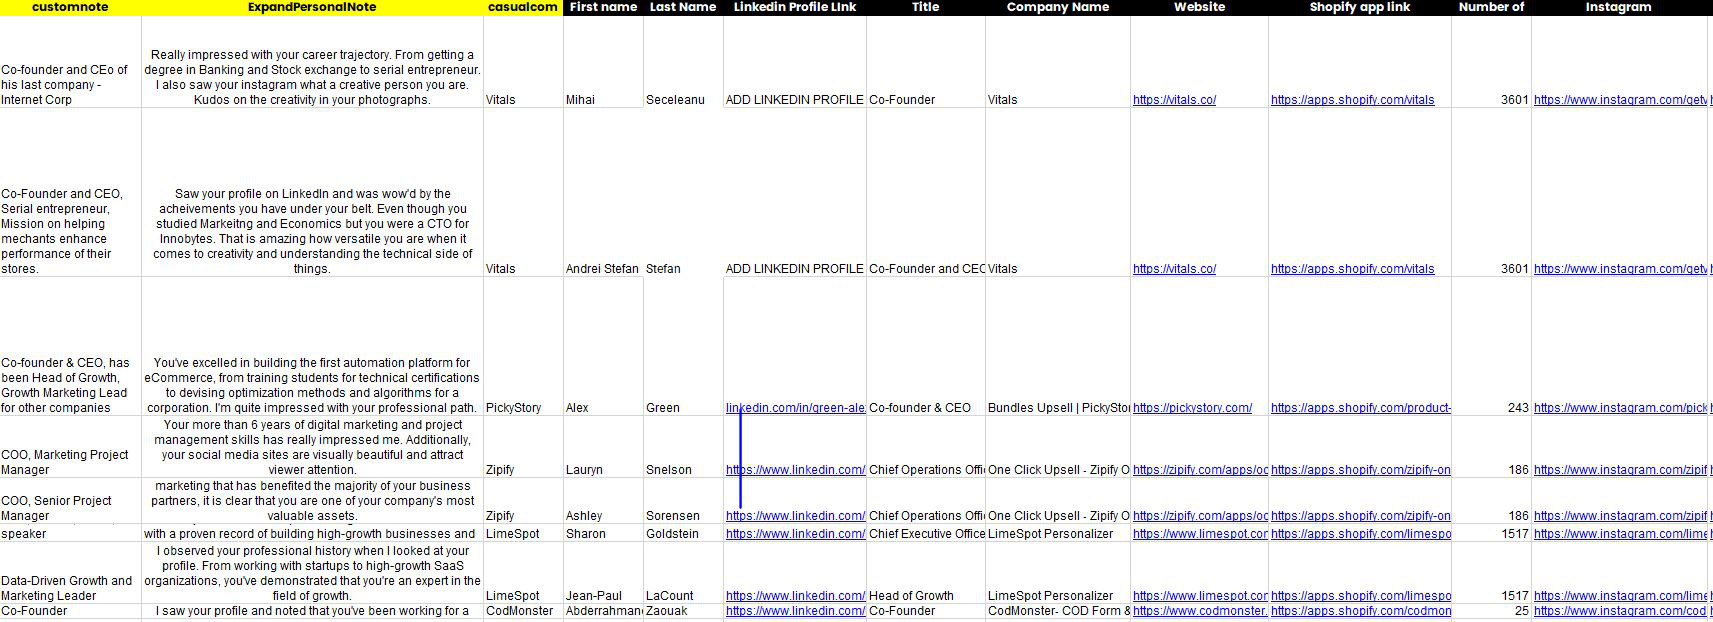Select the Chief Executive Officer title cell
The image size is (1713, 622).
point(926,534)
